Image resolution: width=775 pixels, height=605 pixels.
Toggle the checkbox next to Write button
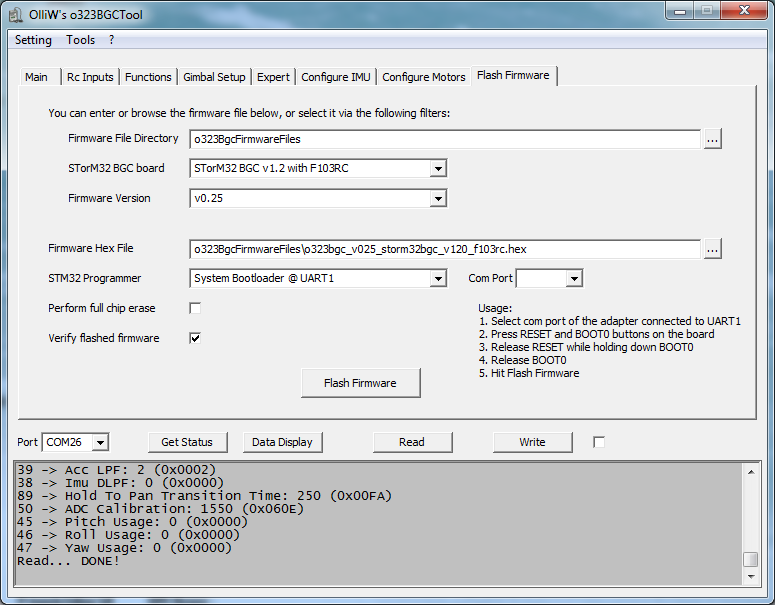point(599,442)
